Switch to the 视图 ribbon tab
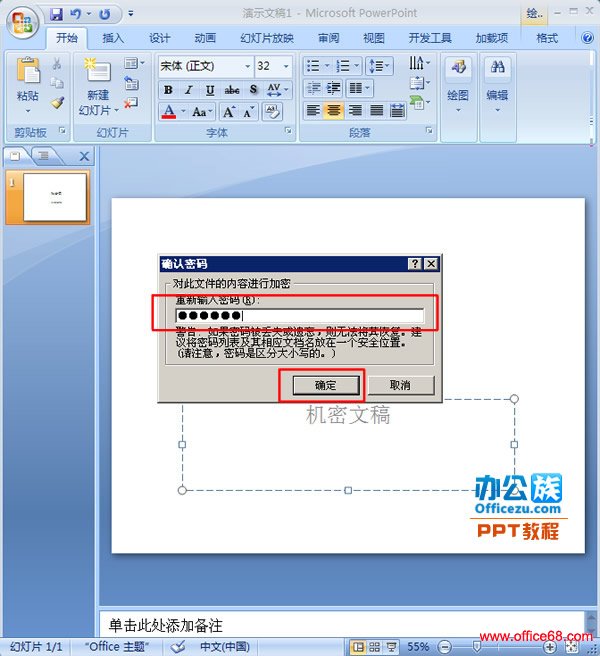This screenshot has width=600, height=656. click(374, 38)
